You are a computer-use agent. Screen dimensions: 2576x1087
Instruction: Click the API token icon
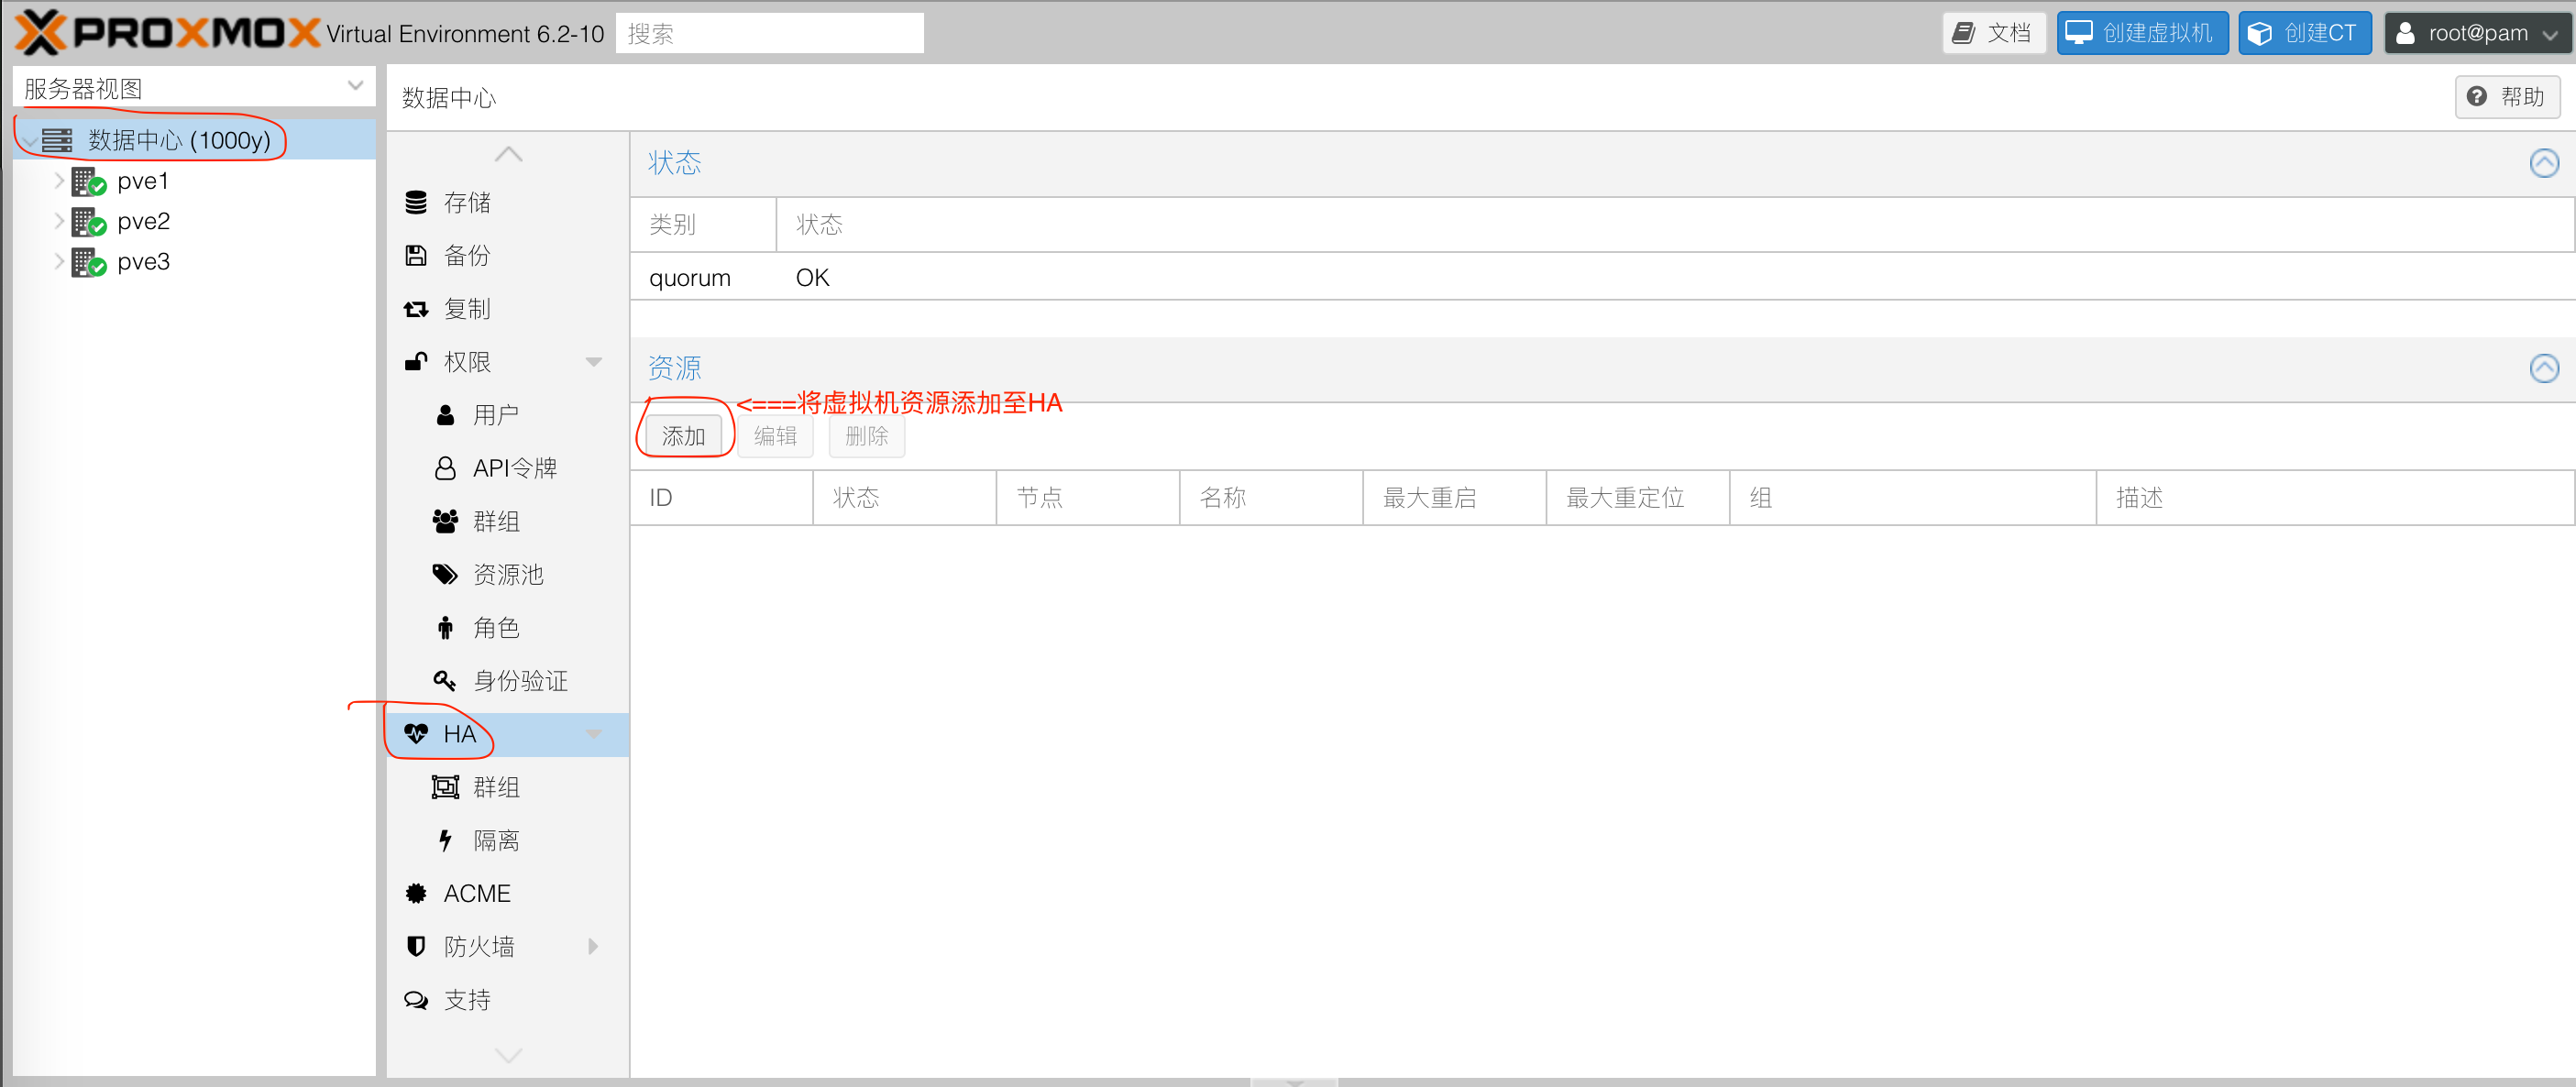pyautogui.click(x=445, y=468)
